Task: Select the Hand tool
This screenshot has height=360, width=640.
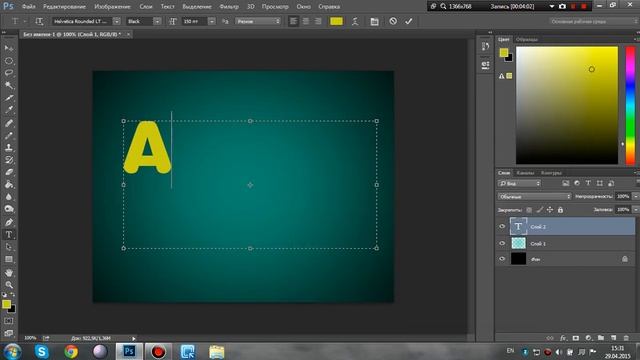Action: click(9, 273)
